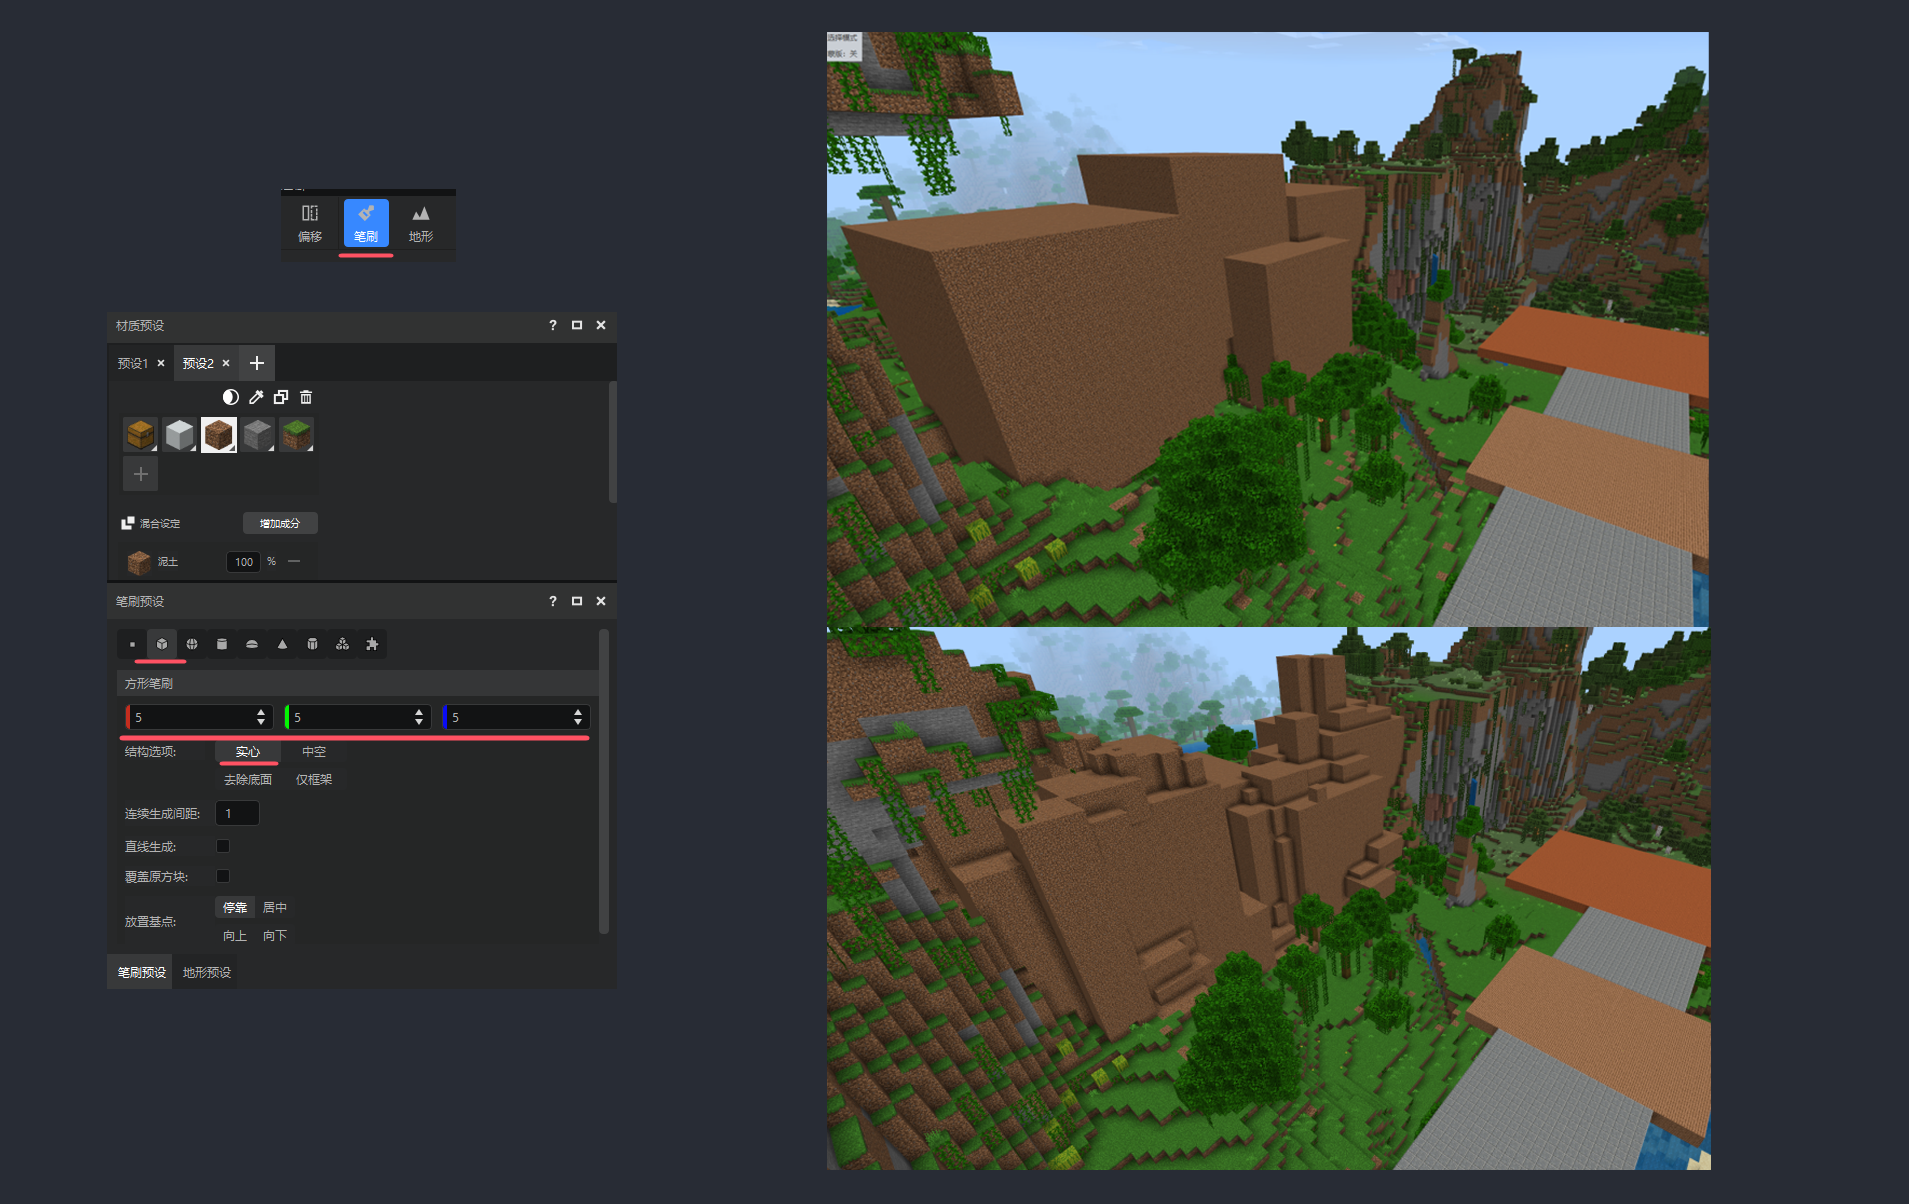
Task: Click the red X-size spinner arrows
Action: 261,717
